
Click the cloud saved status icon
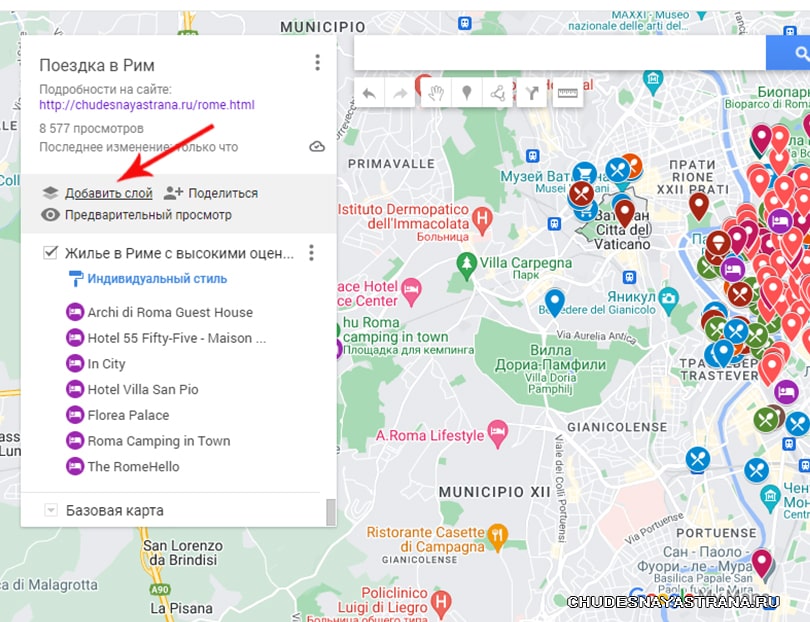point(317,147)
